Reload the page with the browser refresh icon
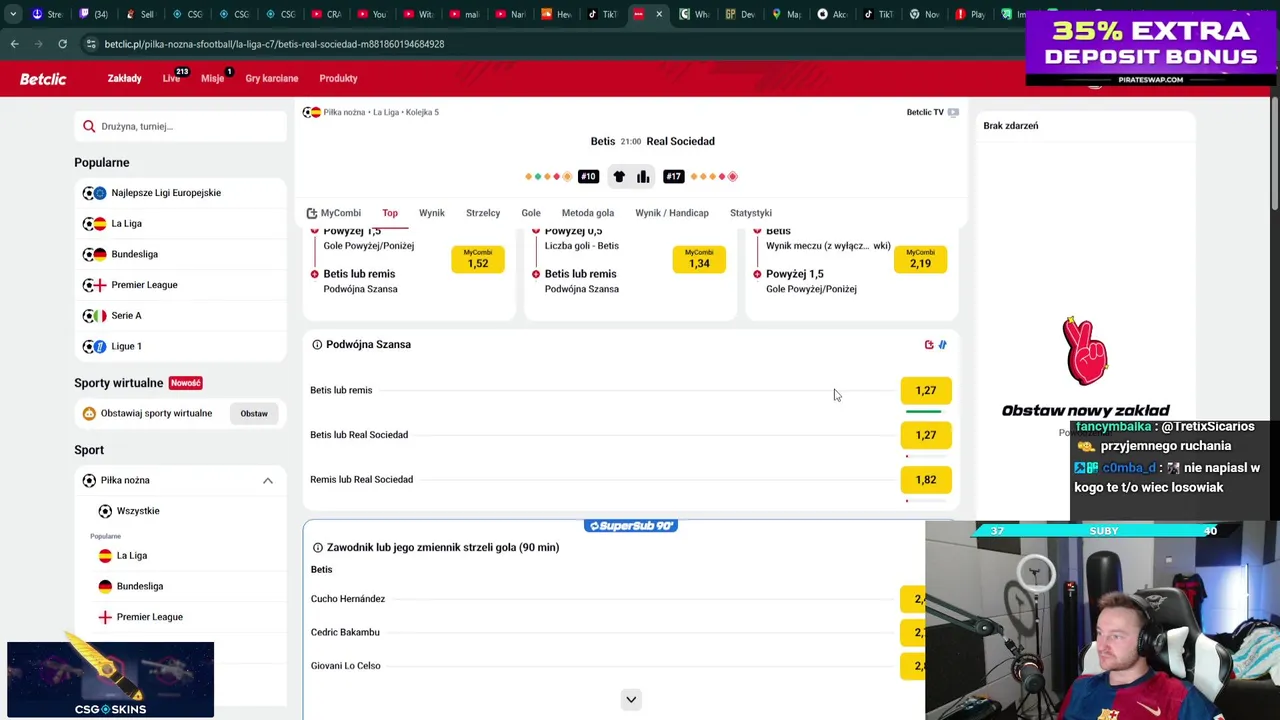Screen dimensions: 1280x720 click(62, 44)
